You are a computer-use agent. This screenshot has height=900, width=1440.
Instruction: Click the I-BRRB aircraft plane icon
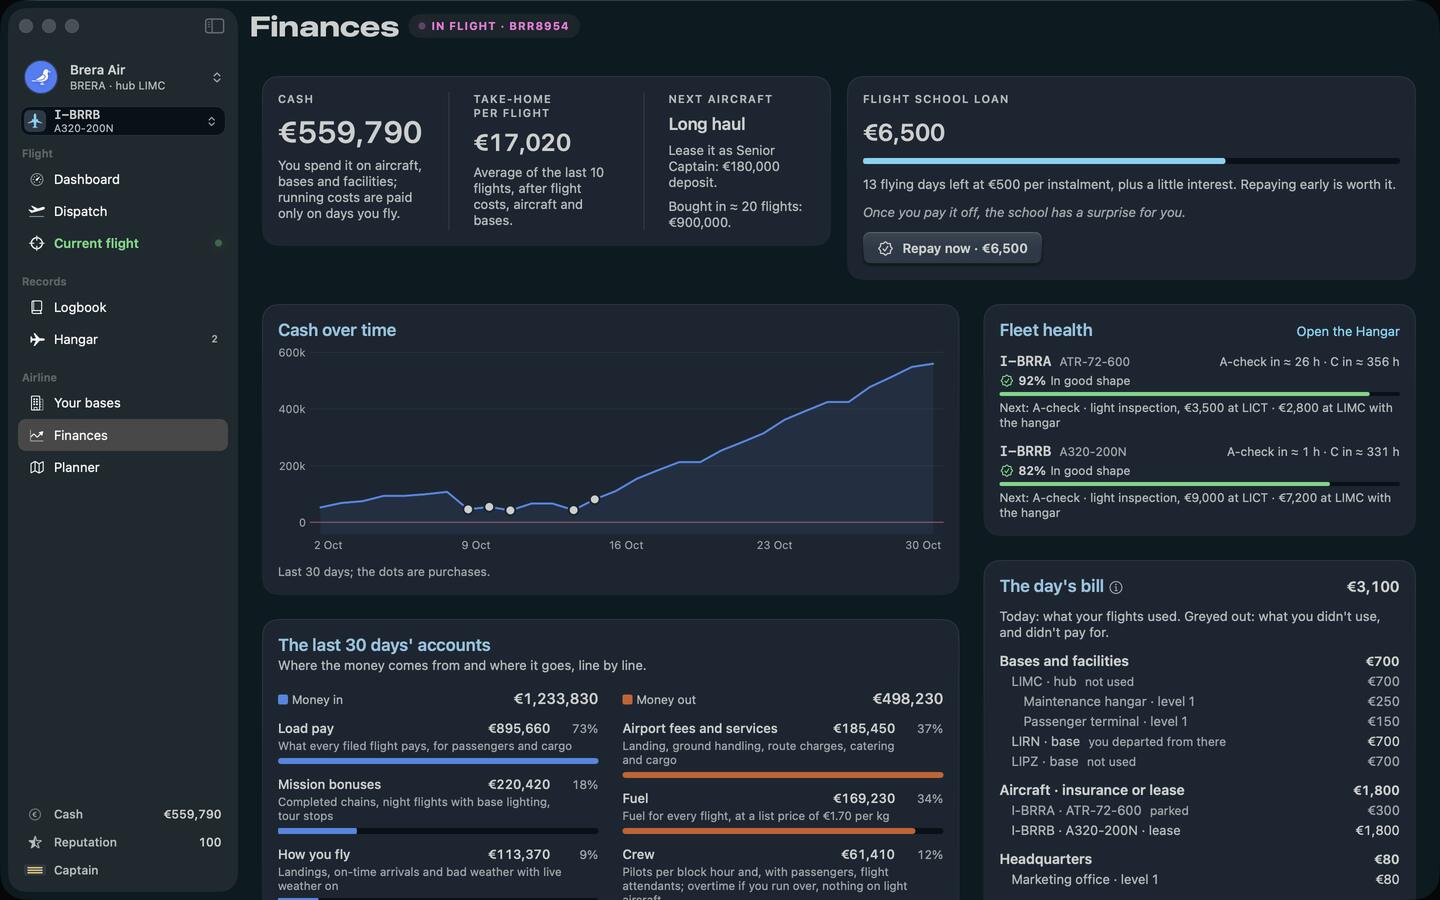(36, 121)
